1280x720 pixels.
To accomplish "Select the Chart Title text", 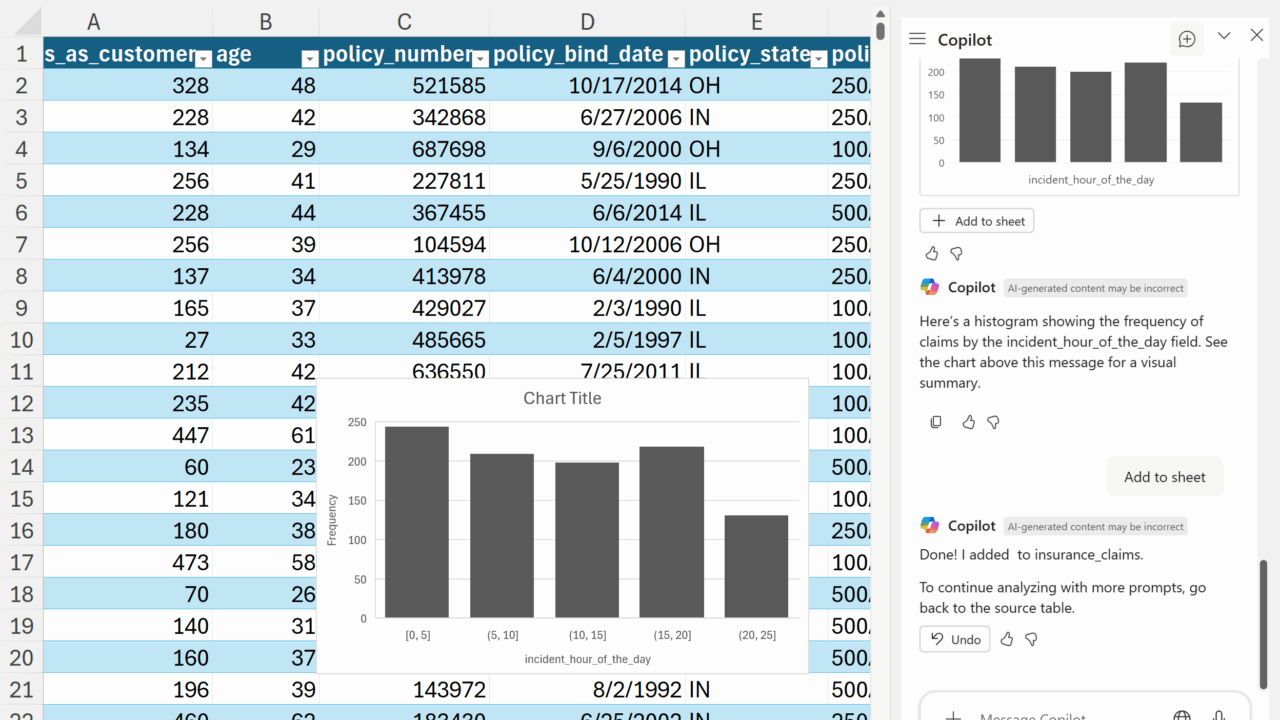I will (562, 398).
